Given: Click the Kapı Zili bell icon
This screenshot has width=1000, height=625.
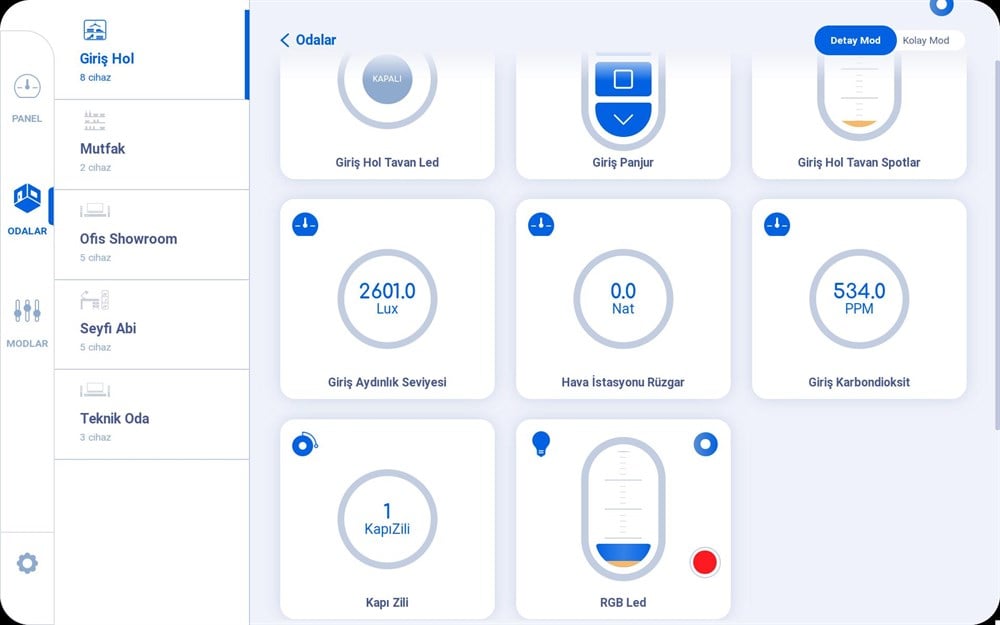Looking at the screenshot, I should [x=305, y=444].
